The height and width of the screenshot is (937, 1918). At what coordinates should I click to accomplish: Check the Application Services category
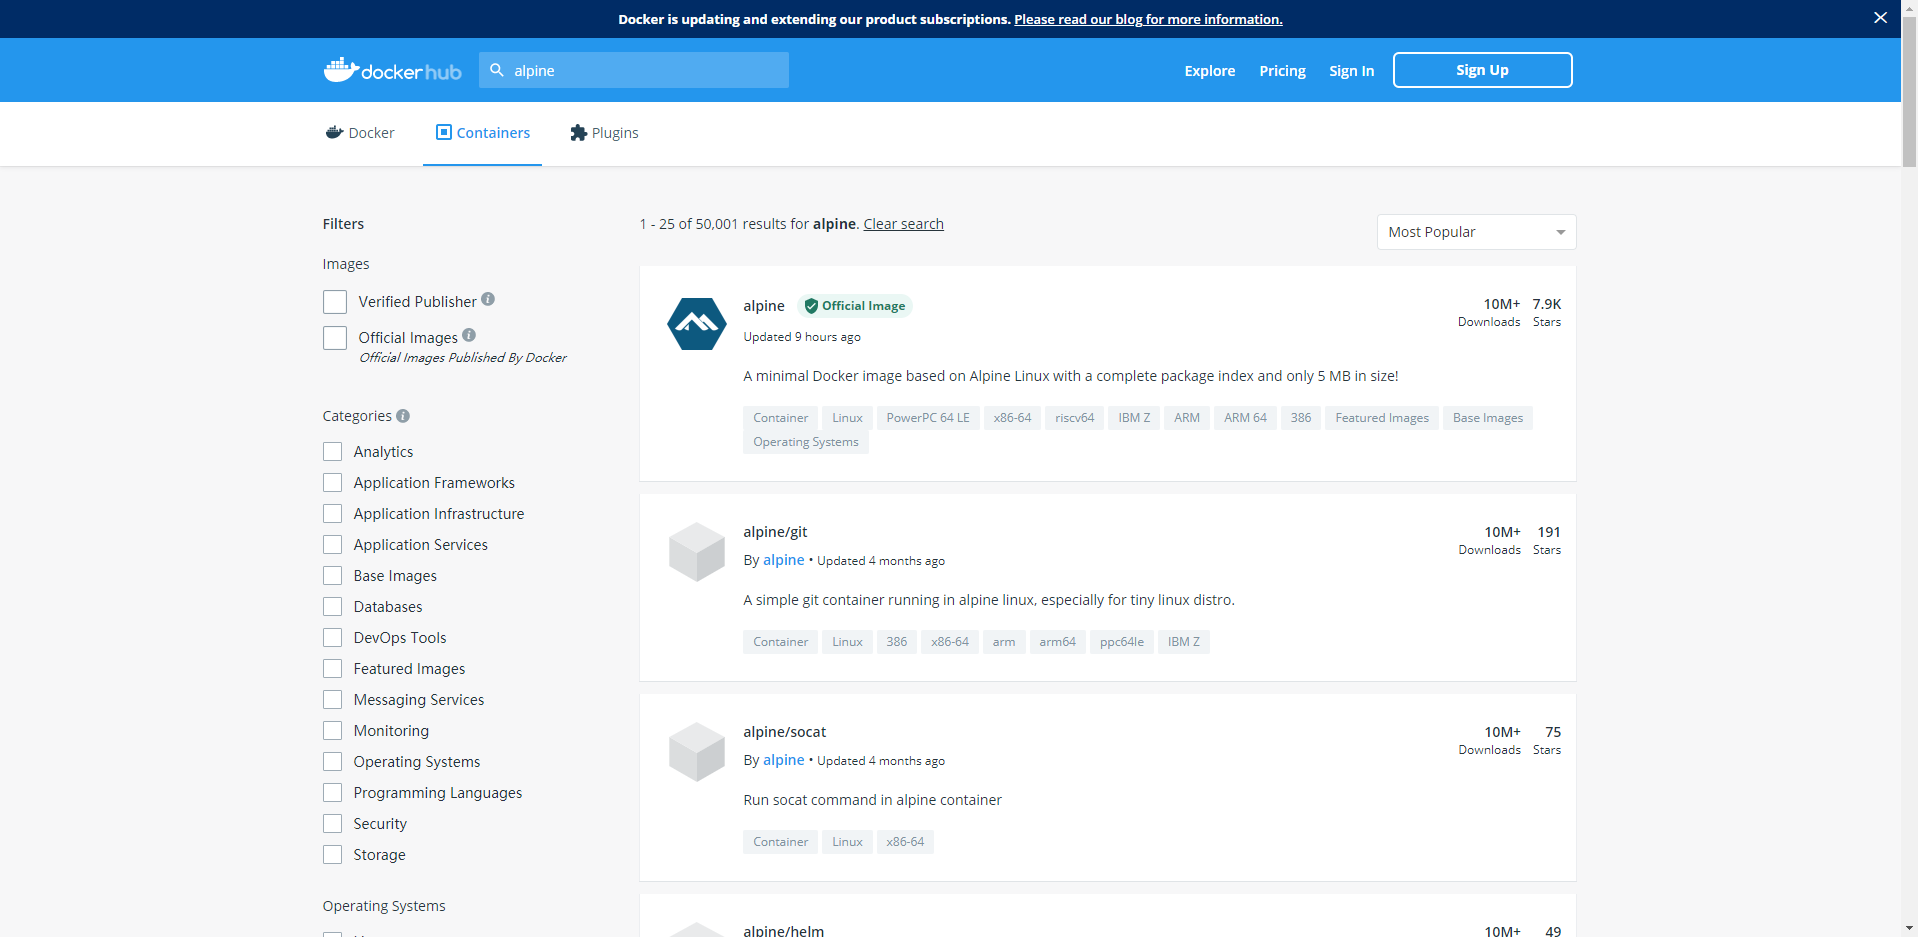coord(333,545)
